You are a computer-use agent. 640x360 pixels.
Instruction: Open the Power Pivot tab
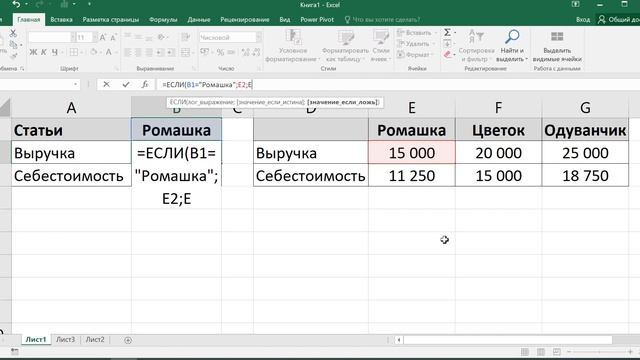pos(317,20)
